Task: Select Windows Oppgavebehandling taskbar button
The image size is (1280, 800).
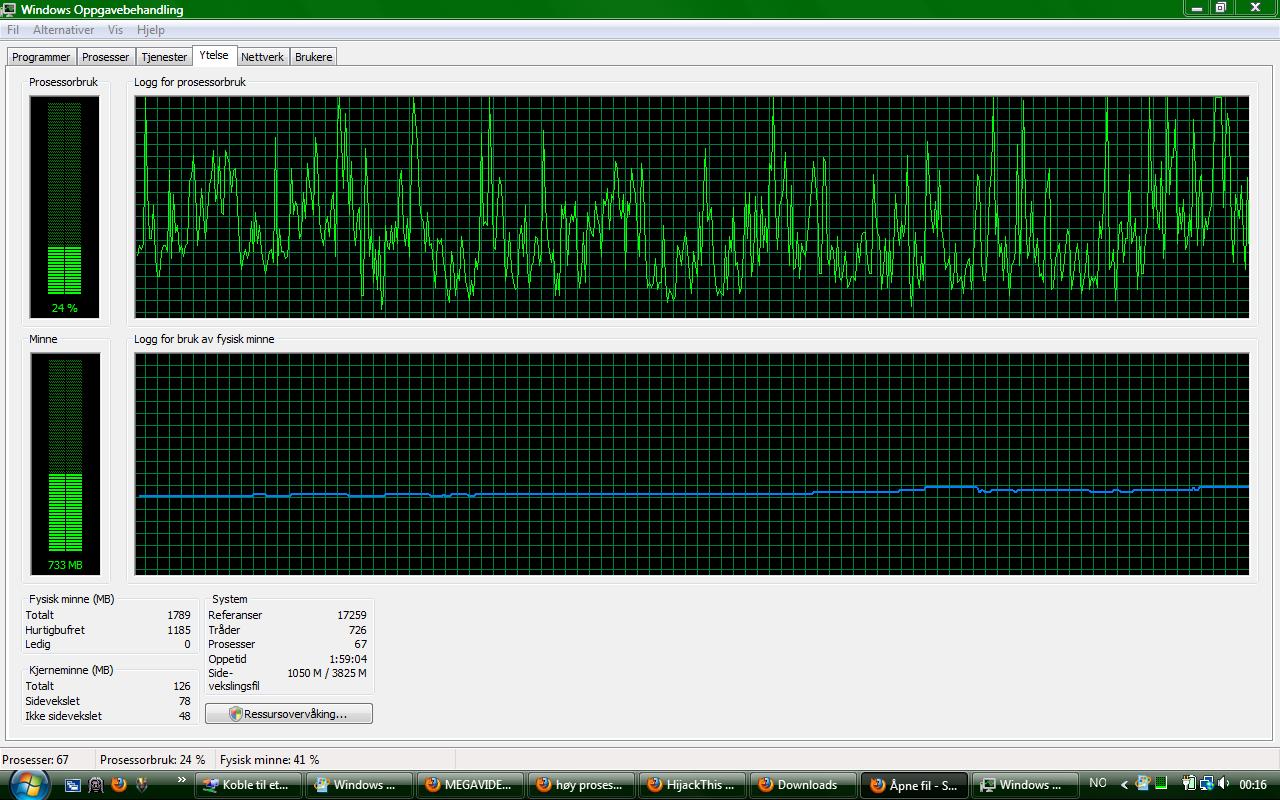Action: 1025,785
